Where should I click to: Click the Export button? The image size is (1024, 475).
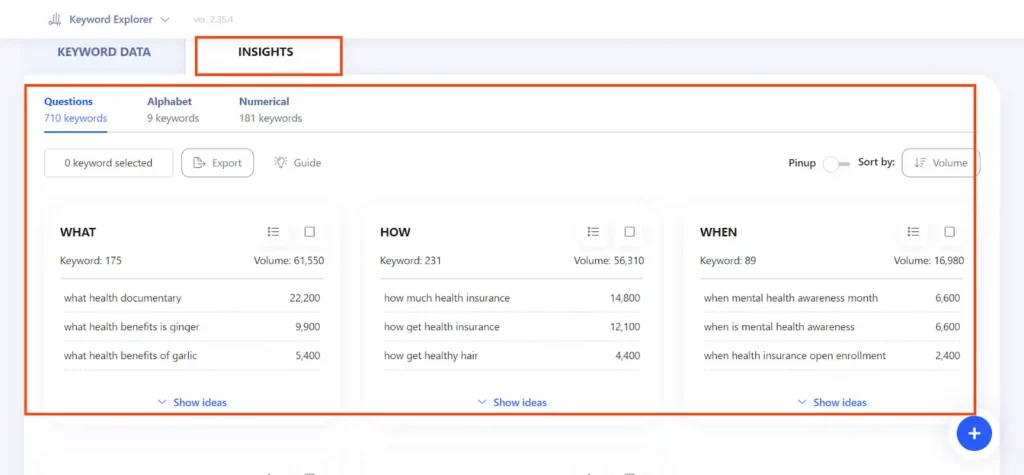click(x=217, y=163)
